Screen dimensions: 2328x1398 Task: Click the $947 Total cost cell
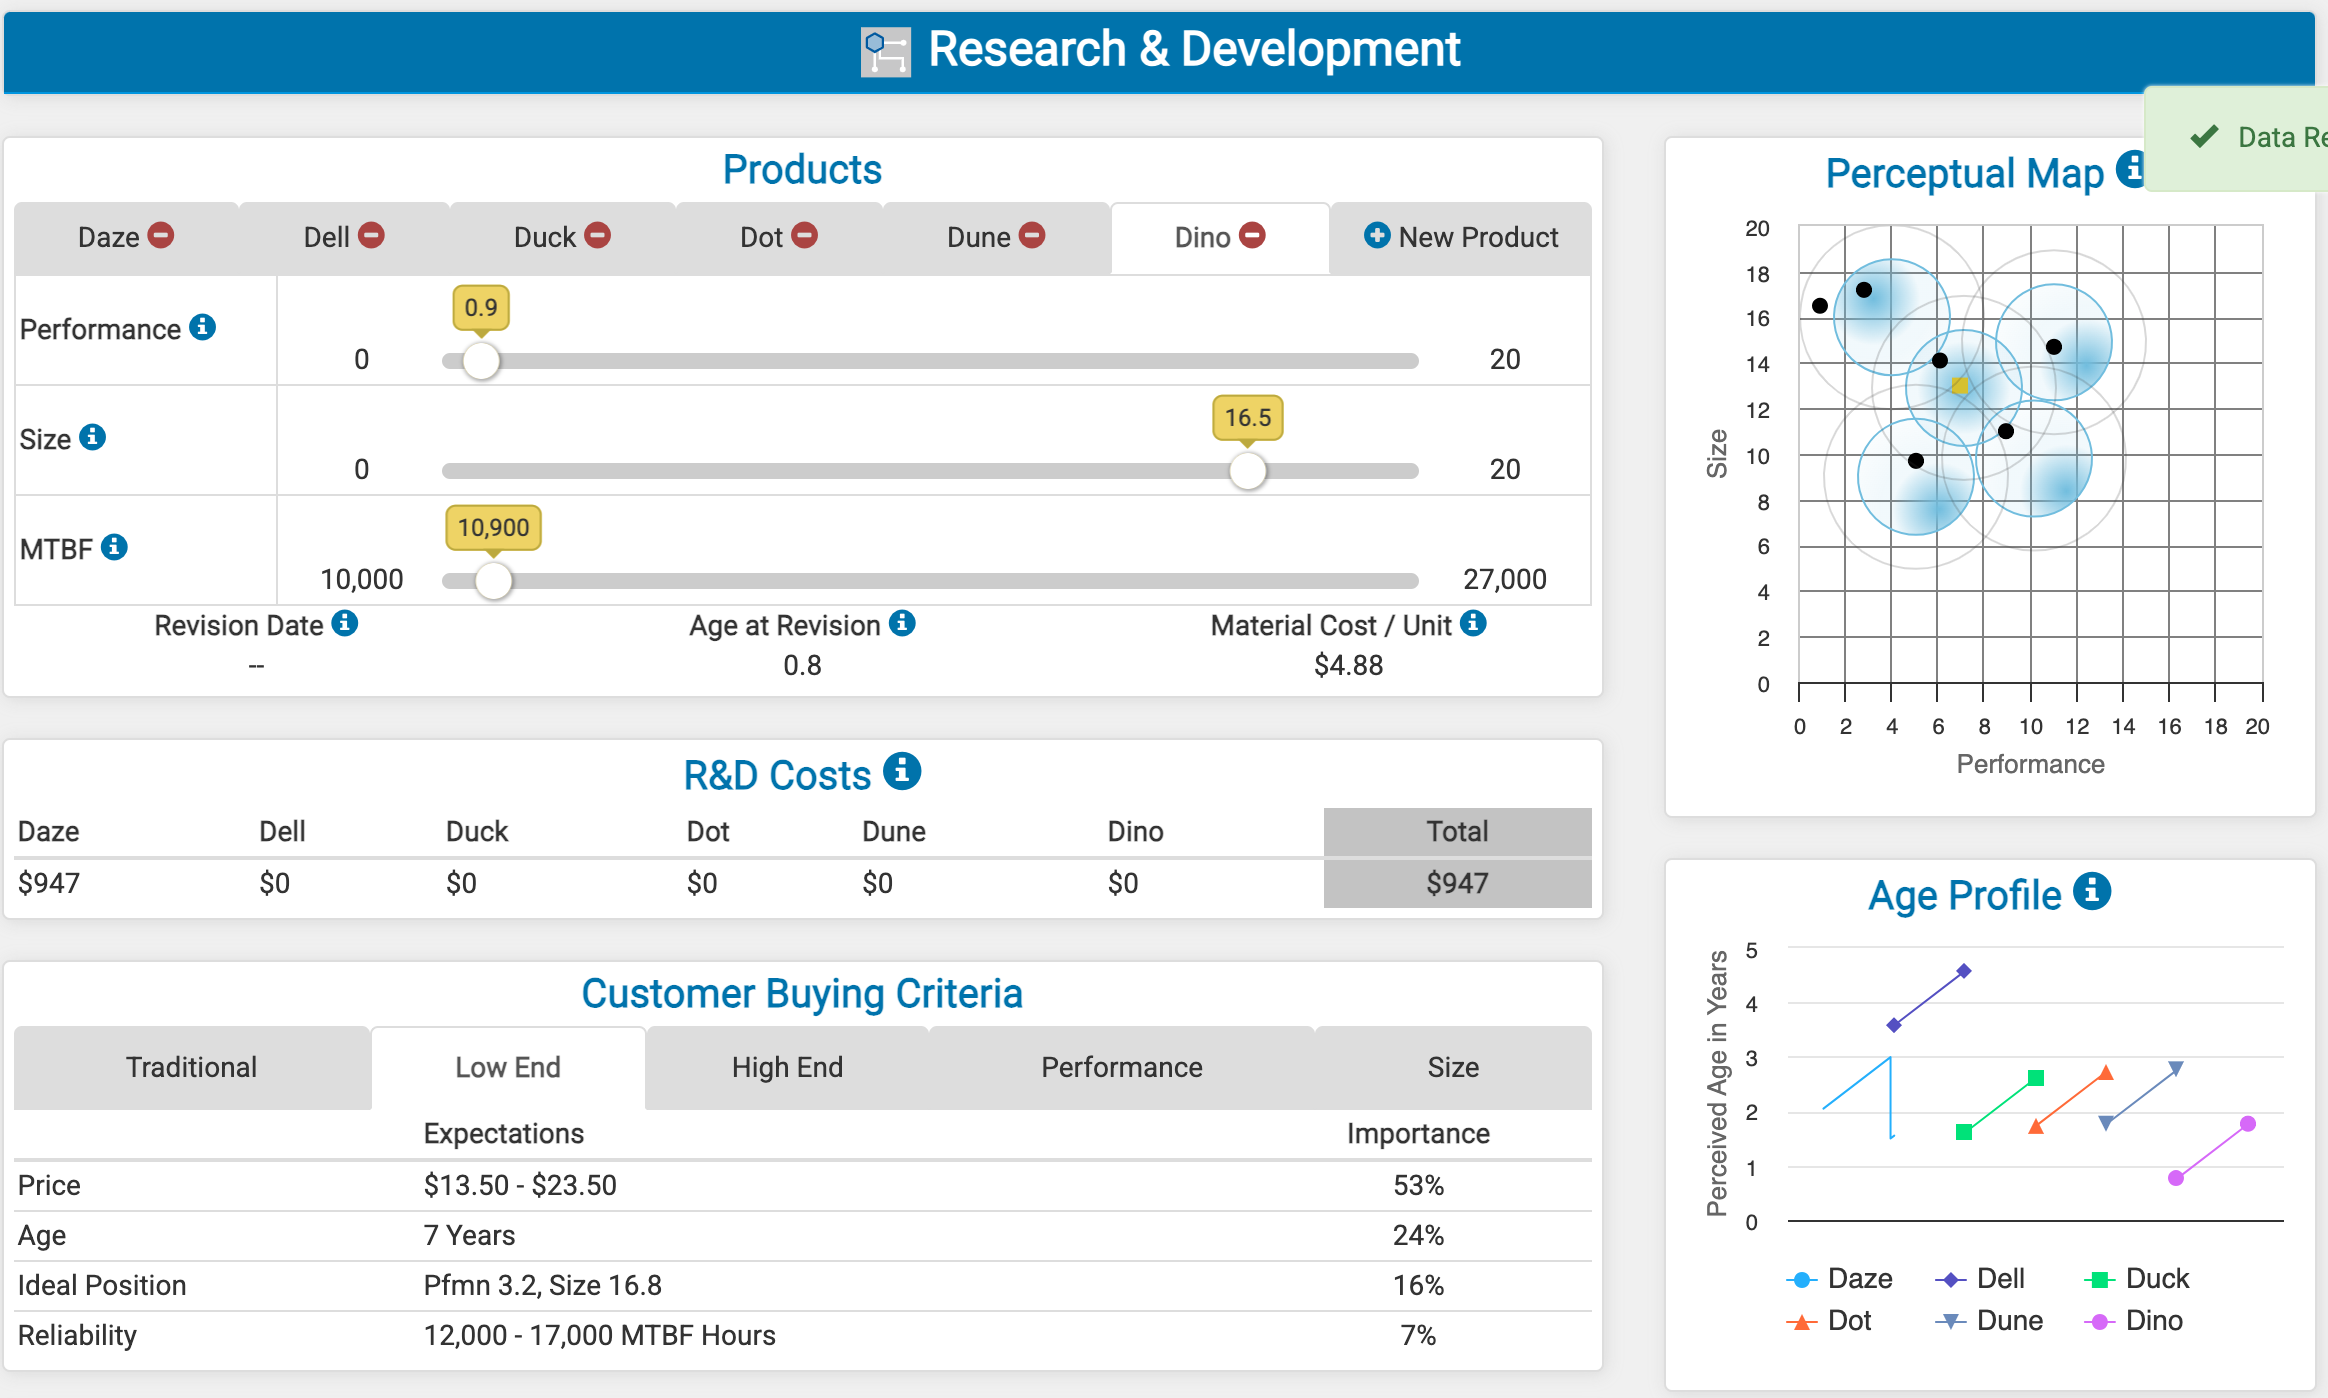click(x=1457, y=883)
